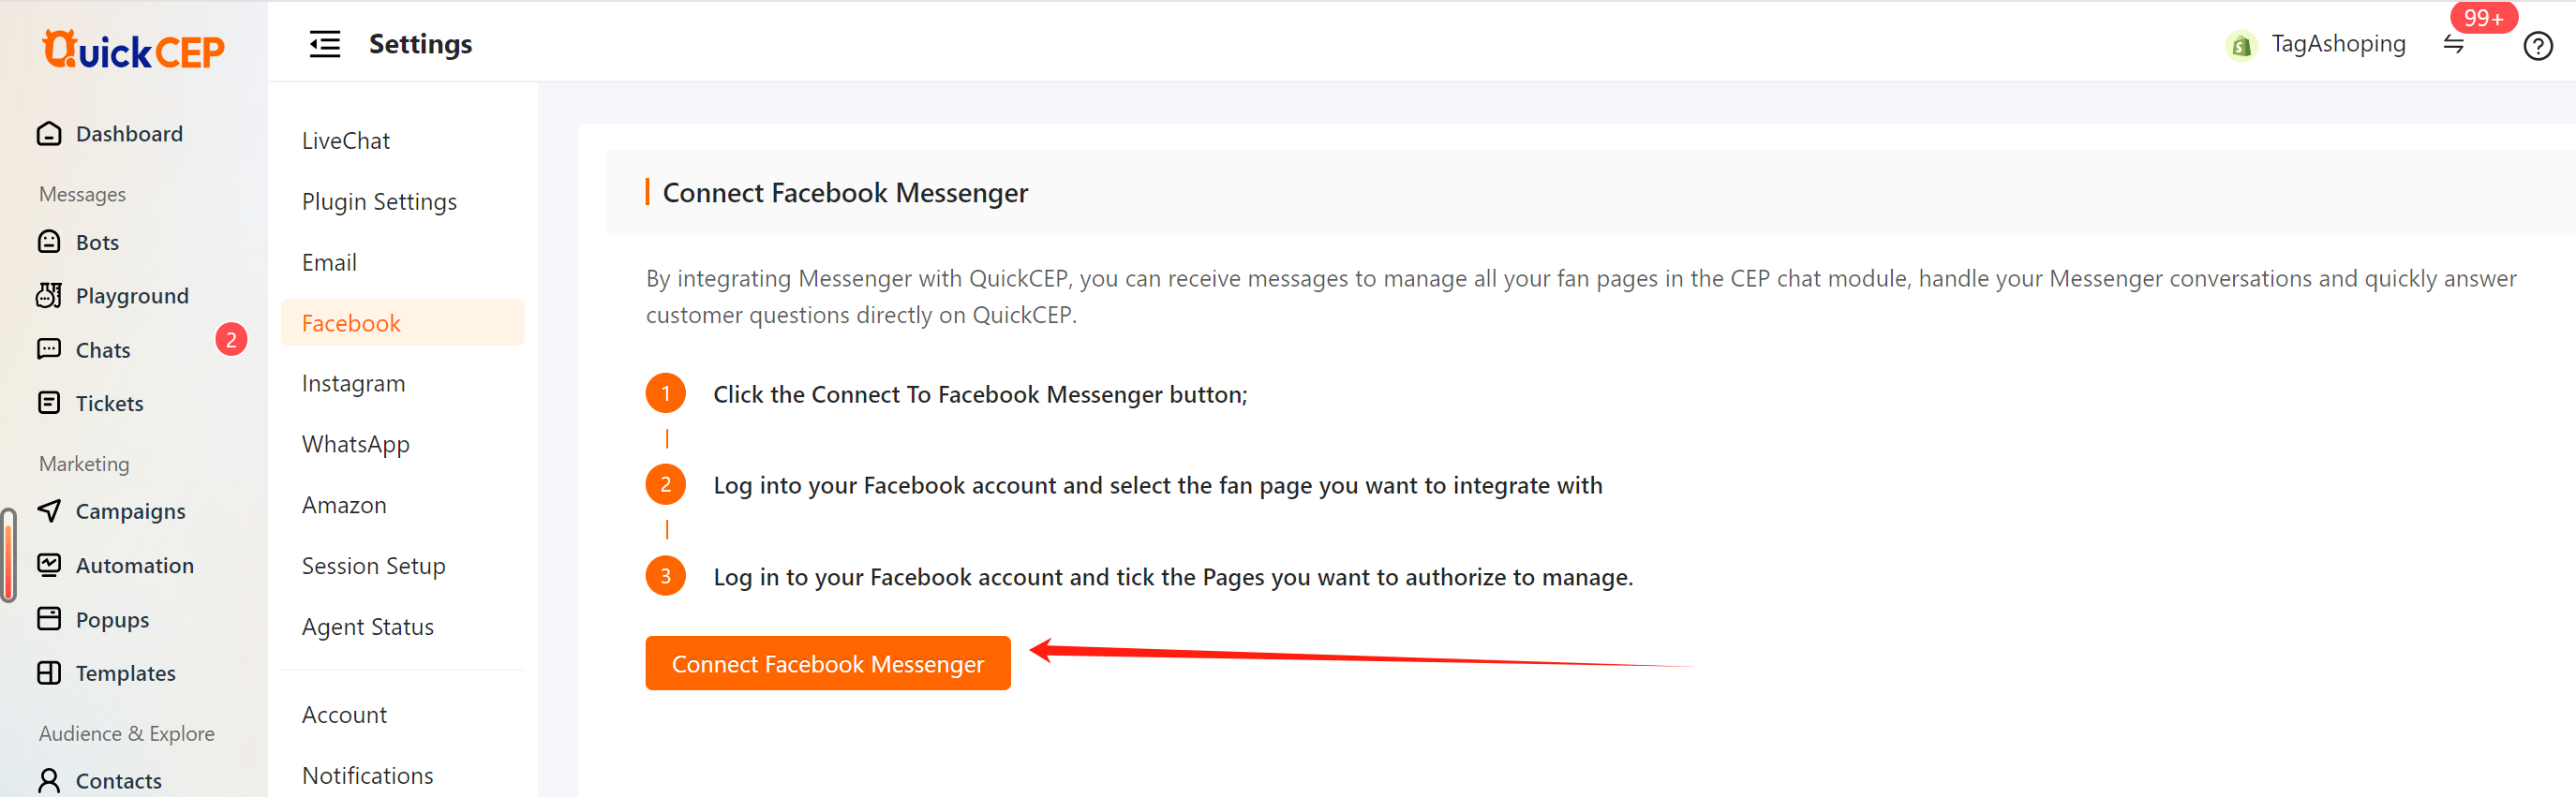Click the Popups window icon
The width and height of the screenshot is (2576, 797).
pos(49,619)
